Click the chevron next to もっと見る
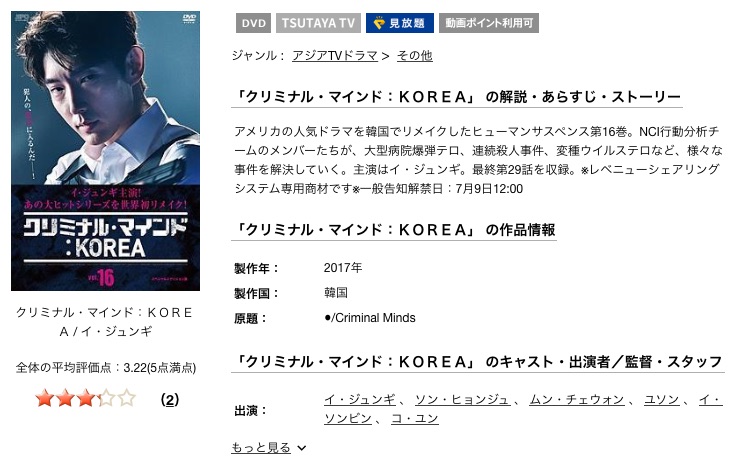Viewport: 741px width, 461px height. (302, 448)
